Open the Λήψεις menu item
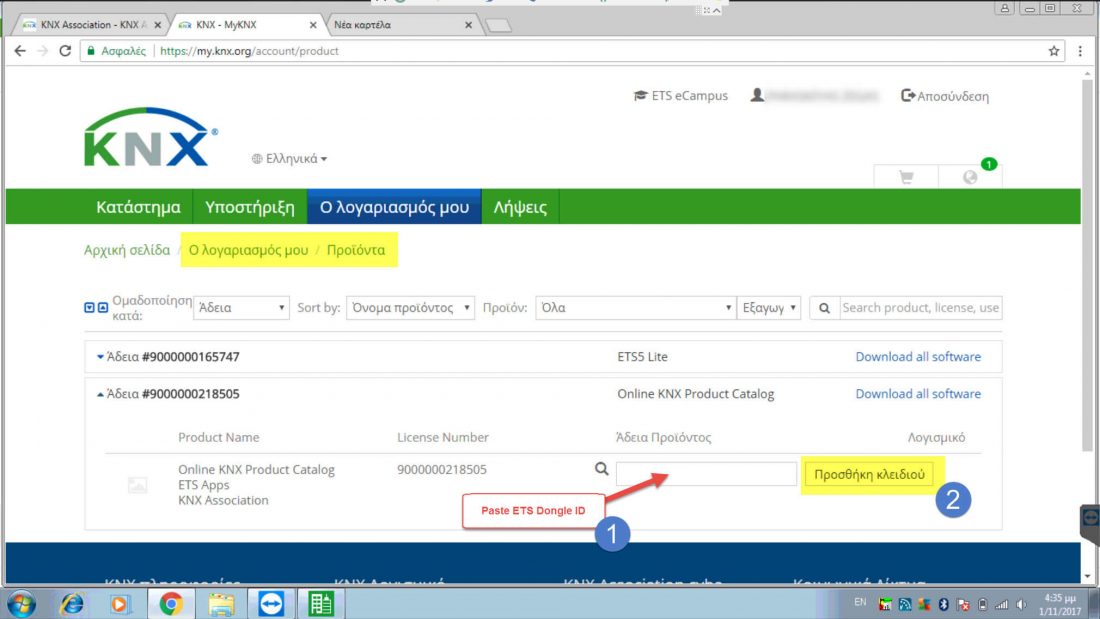1100x619 pixels. (520, 207)
